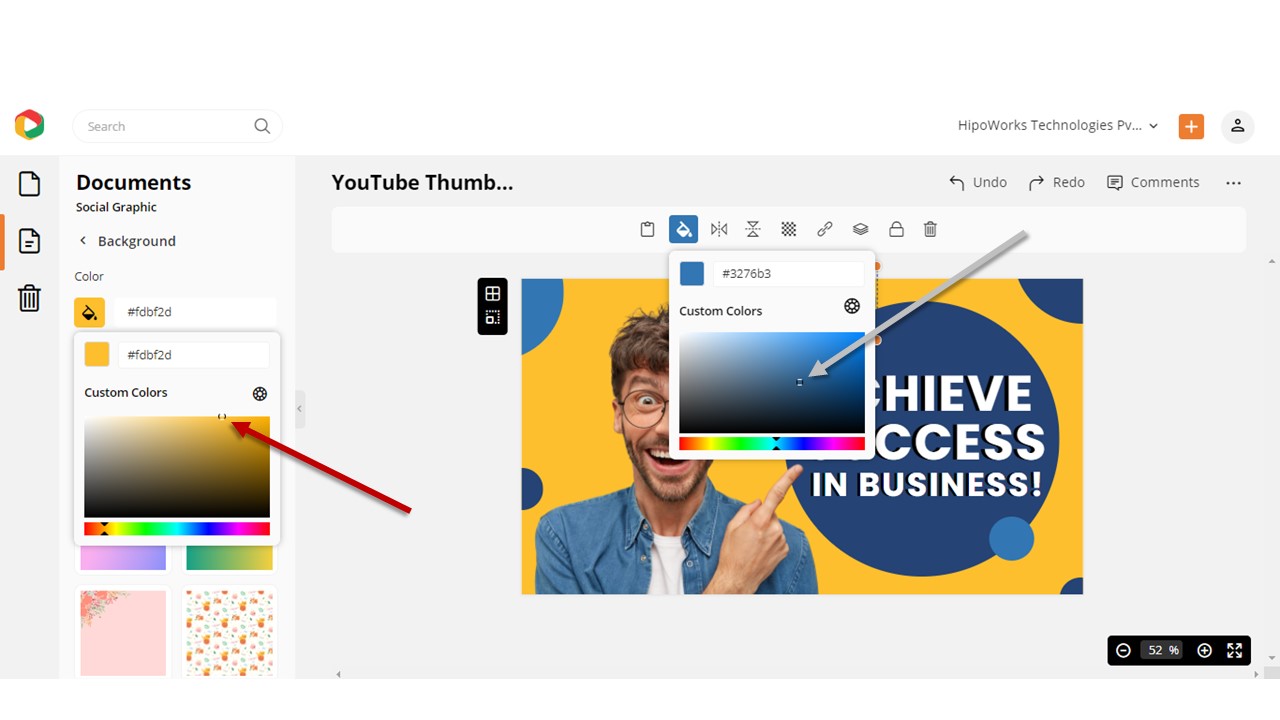Click the Search input field
The width and height of the screenshot is (1280, 720).
165,126
